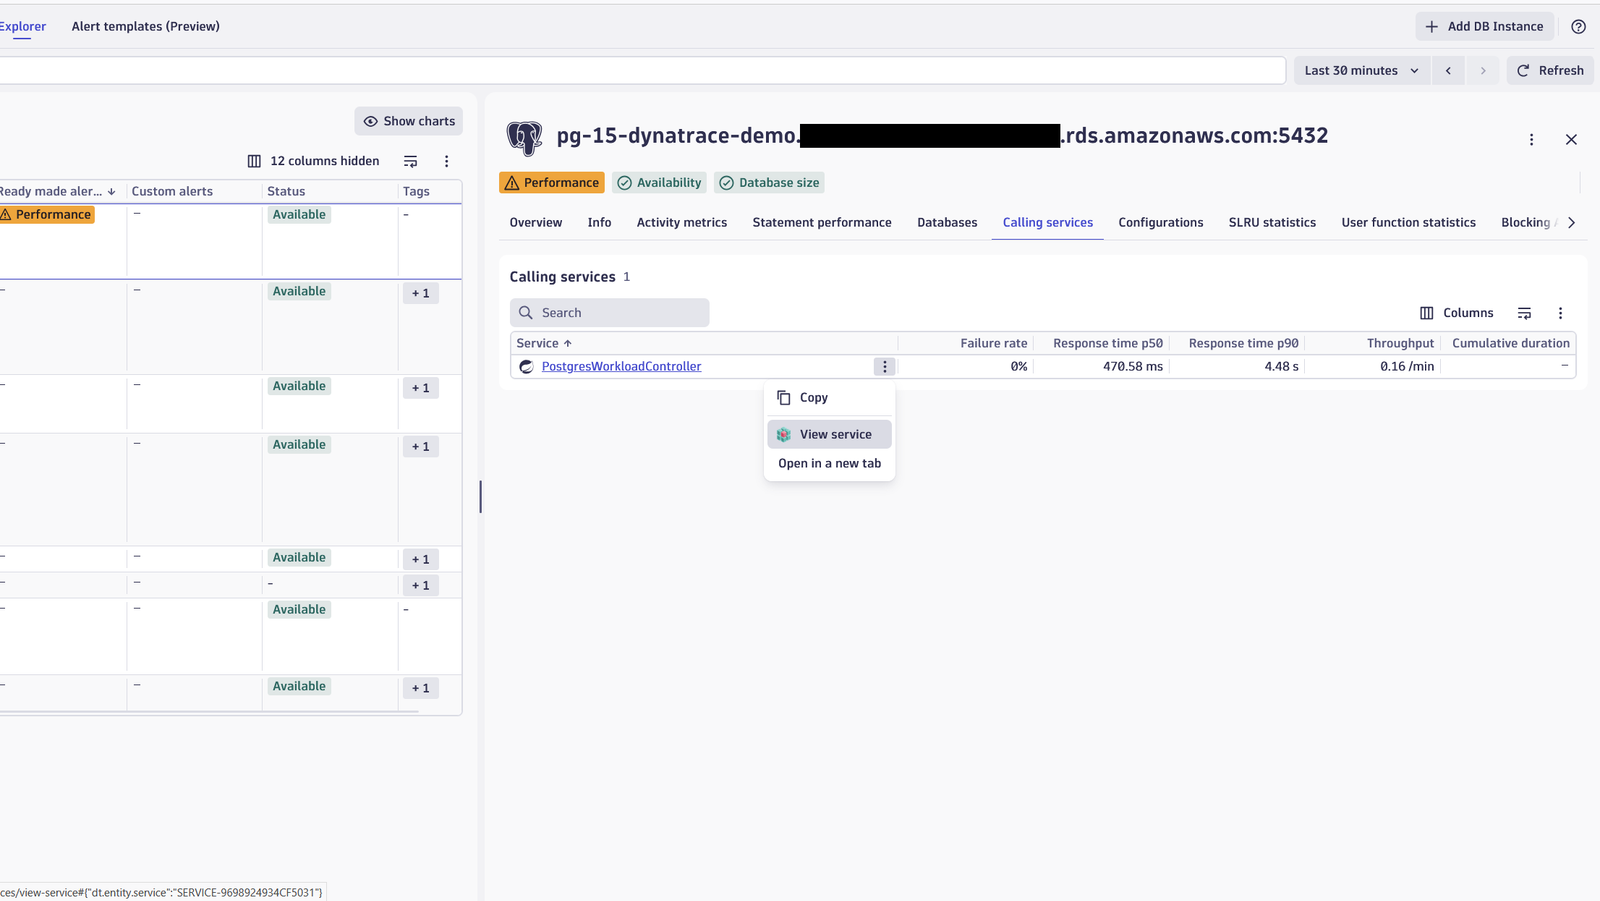Click the 0.16 /min throughput value
The height and width of the screenshot is (901, 1600).
(x=1407, y=367)
